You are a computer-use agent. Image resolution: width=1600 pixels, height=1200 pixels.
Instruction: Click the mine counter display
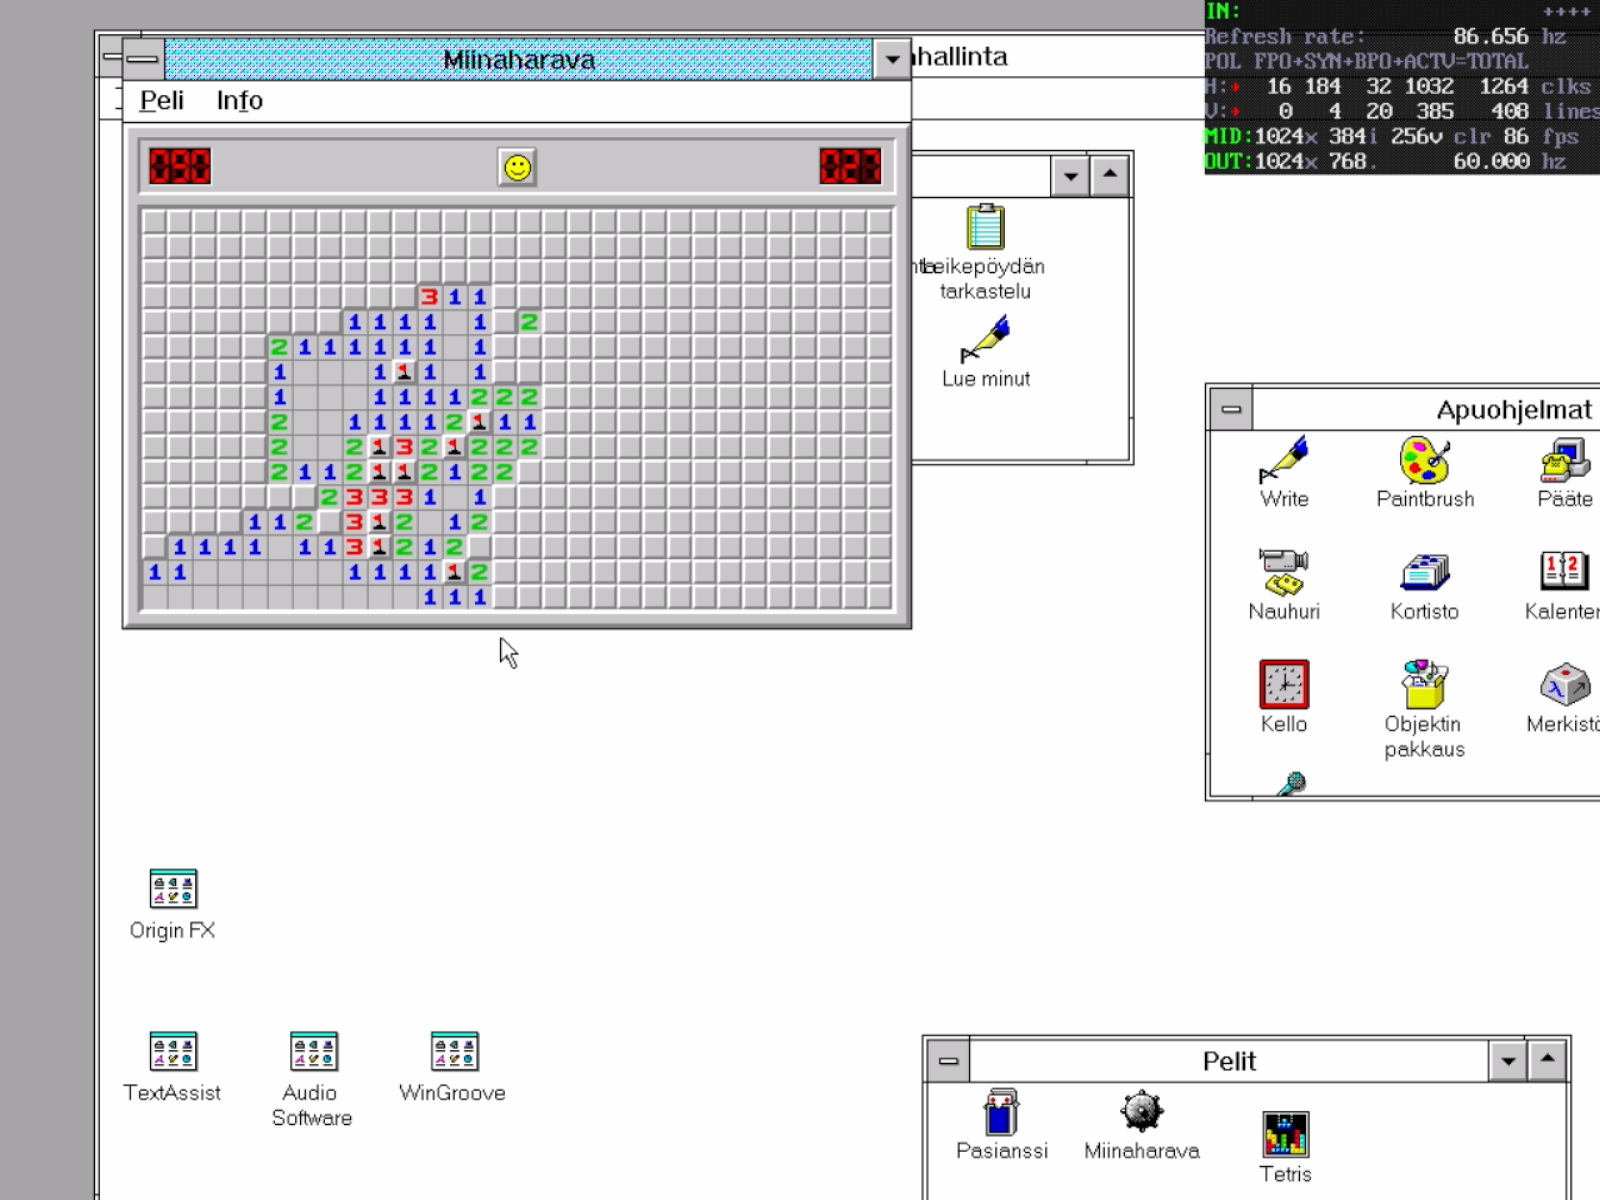(x=180, y=167)
